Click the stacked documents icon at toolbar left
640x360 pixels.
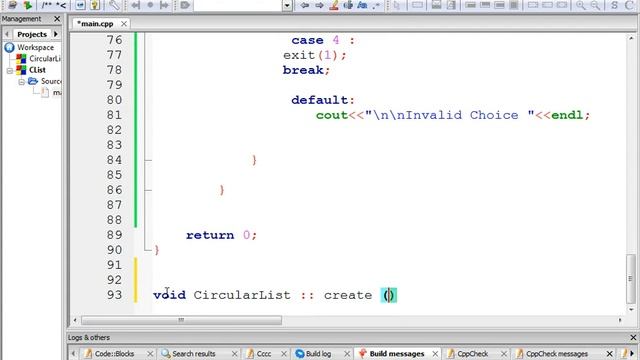[12, 5]
